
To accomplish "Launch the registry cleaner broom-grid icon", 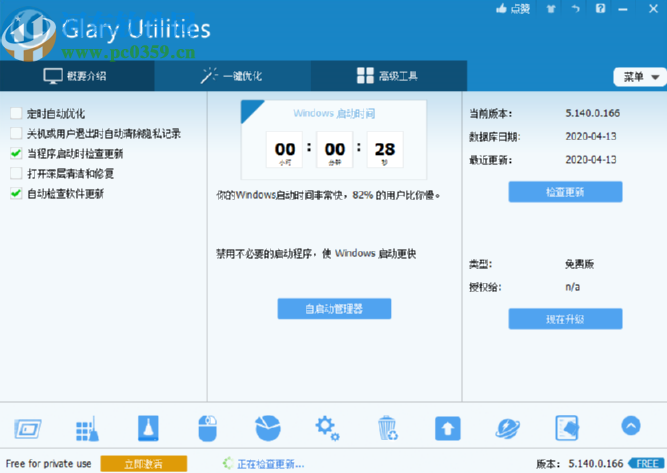I will point(87,428).
